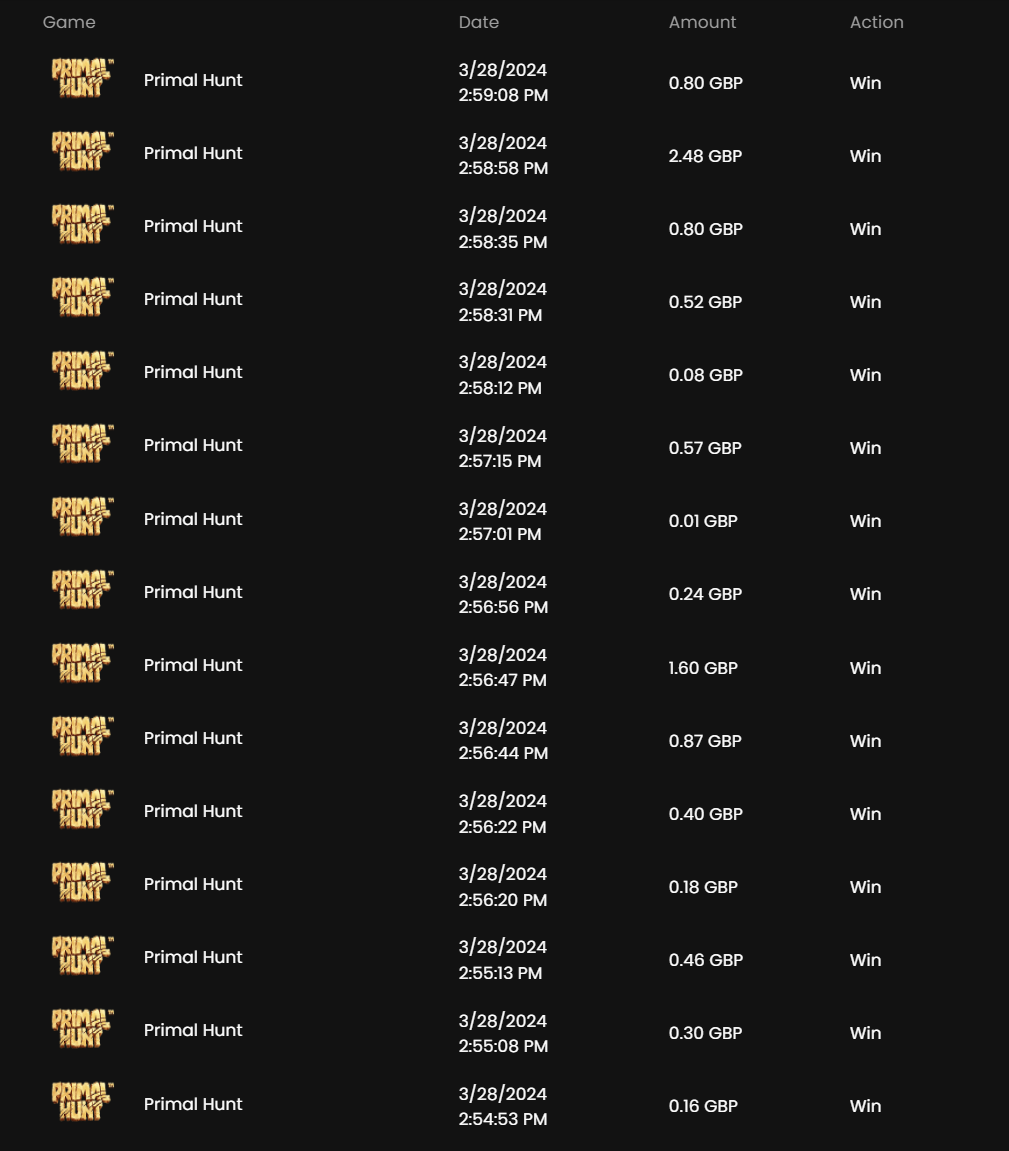This screenshot has height=1151, width=1009.
Task: Click Primal Hunt icon for 2.48 GBP win
Action: (x=82, y=154)
